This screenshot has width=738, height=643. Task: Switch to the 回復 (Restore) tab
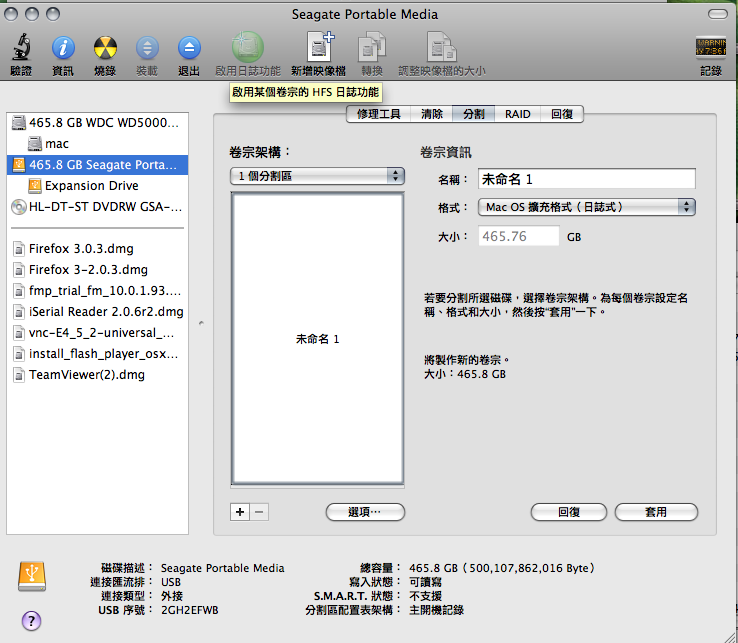point(562,114)
